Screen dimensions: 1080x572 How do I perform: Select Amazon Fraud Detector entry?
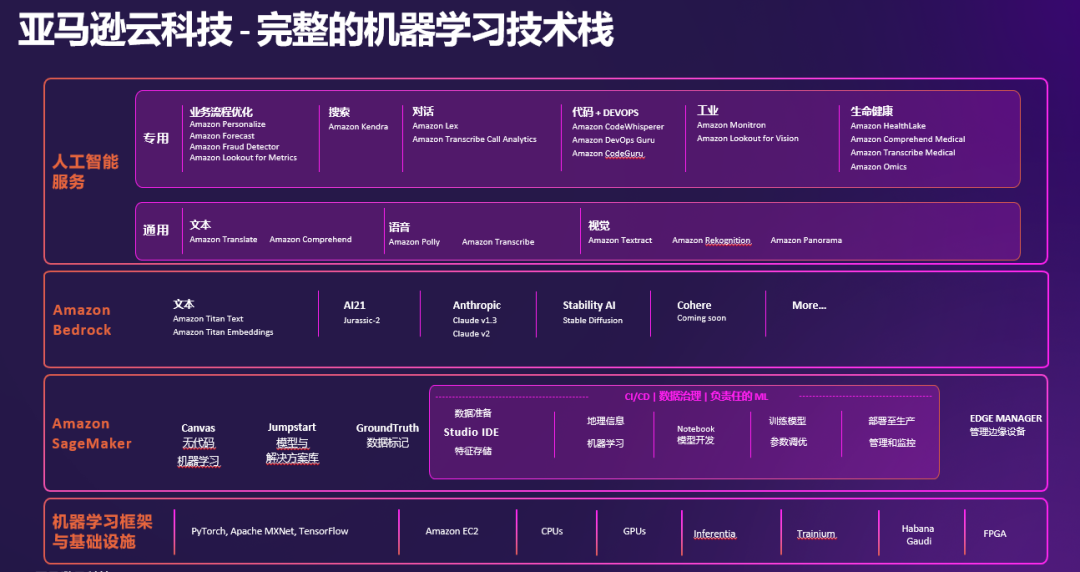pos(234,147)
